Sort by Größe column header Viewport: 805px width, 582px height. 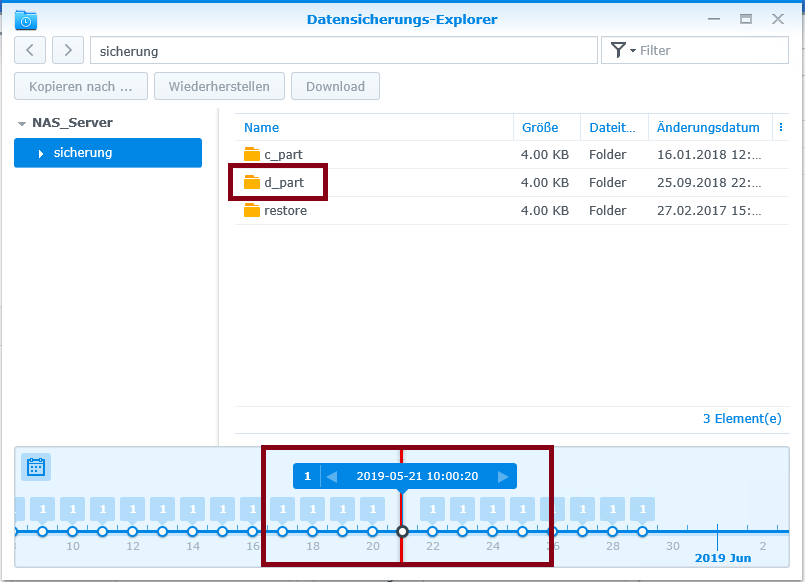click(x=540, y=128)
